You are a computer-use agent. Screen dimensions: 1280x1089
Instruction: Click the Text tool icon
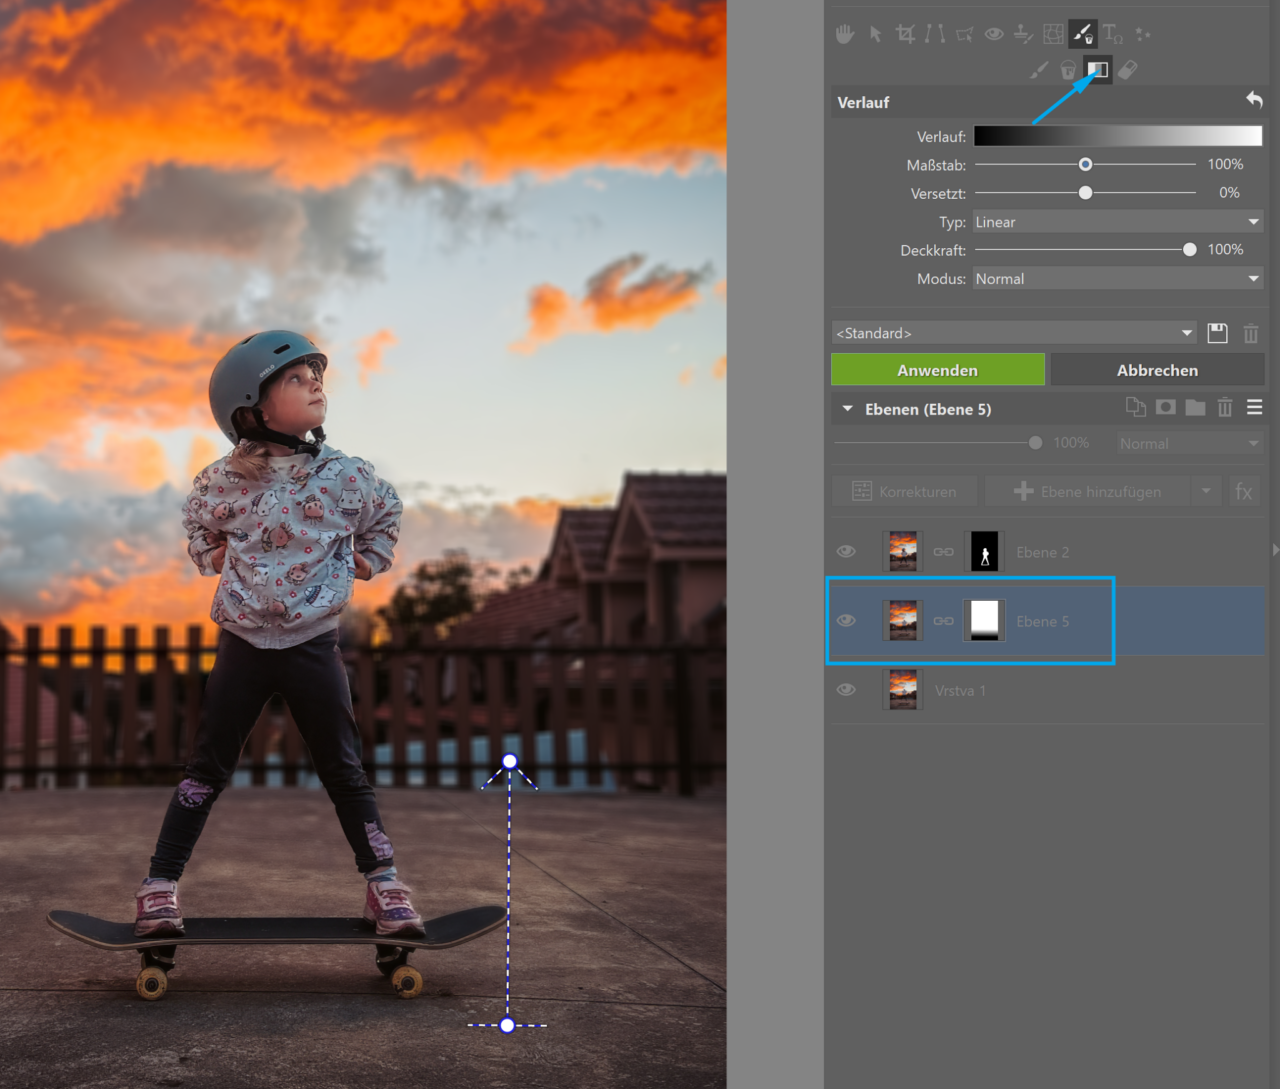click(x=1112, y=35)
